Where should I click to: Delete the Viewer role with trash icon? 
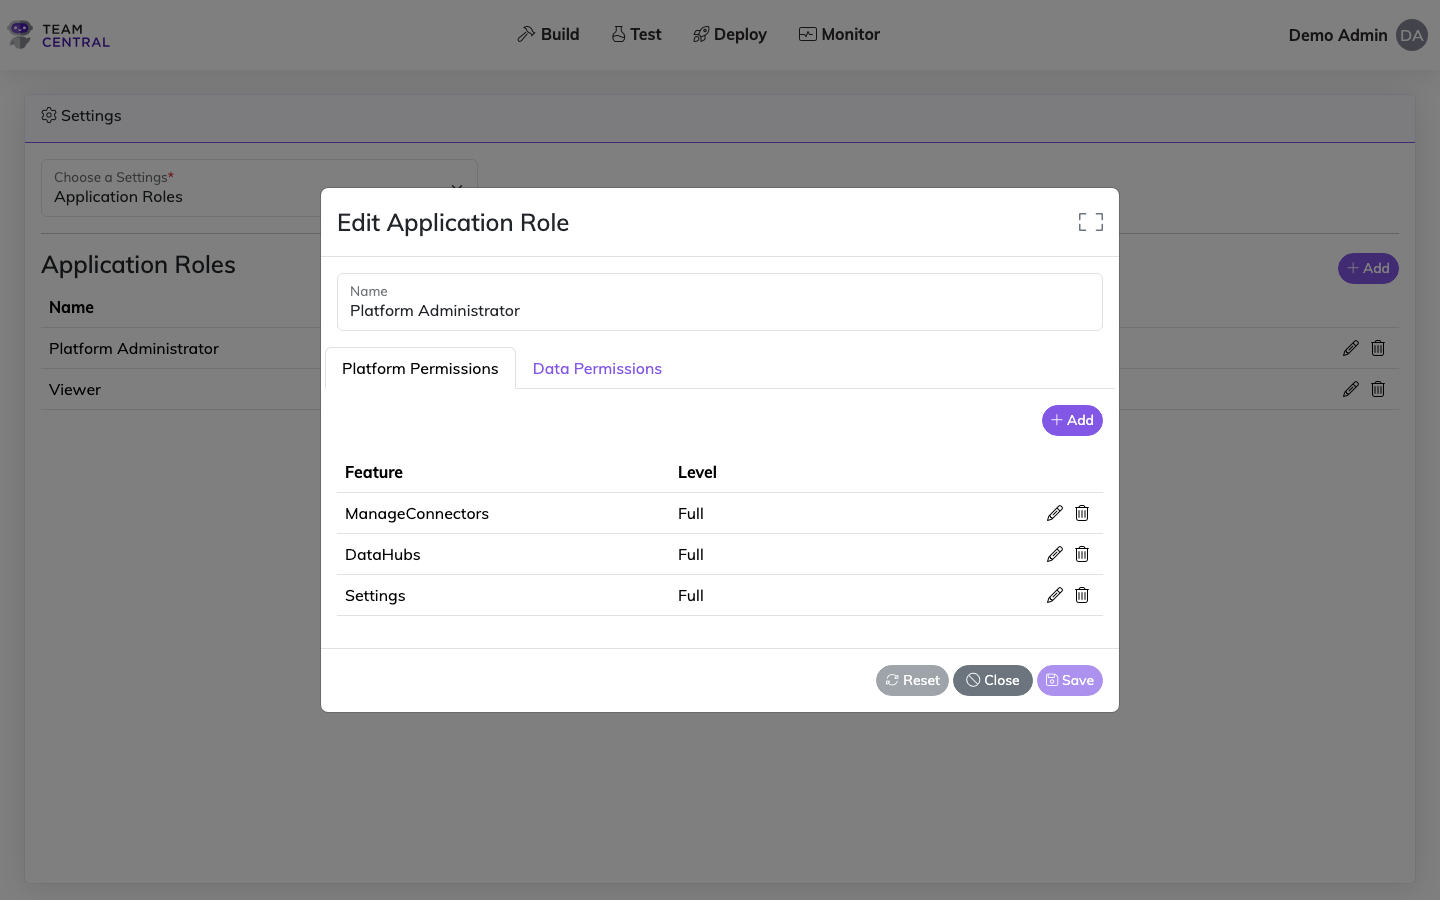pos(1378,389)
